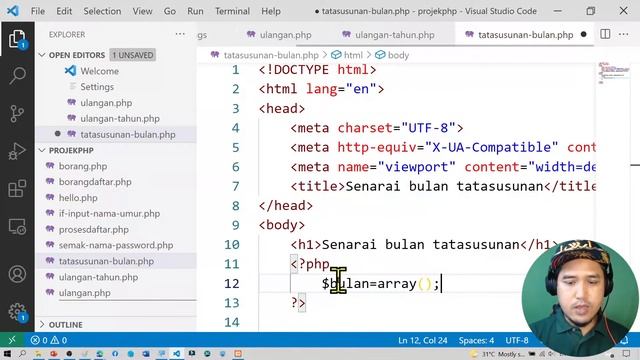The width and height of the screenshot is (640, 360).
Task: Open the Terminal menu
Action: pos(232,11)
